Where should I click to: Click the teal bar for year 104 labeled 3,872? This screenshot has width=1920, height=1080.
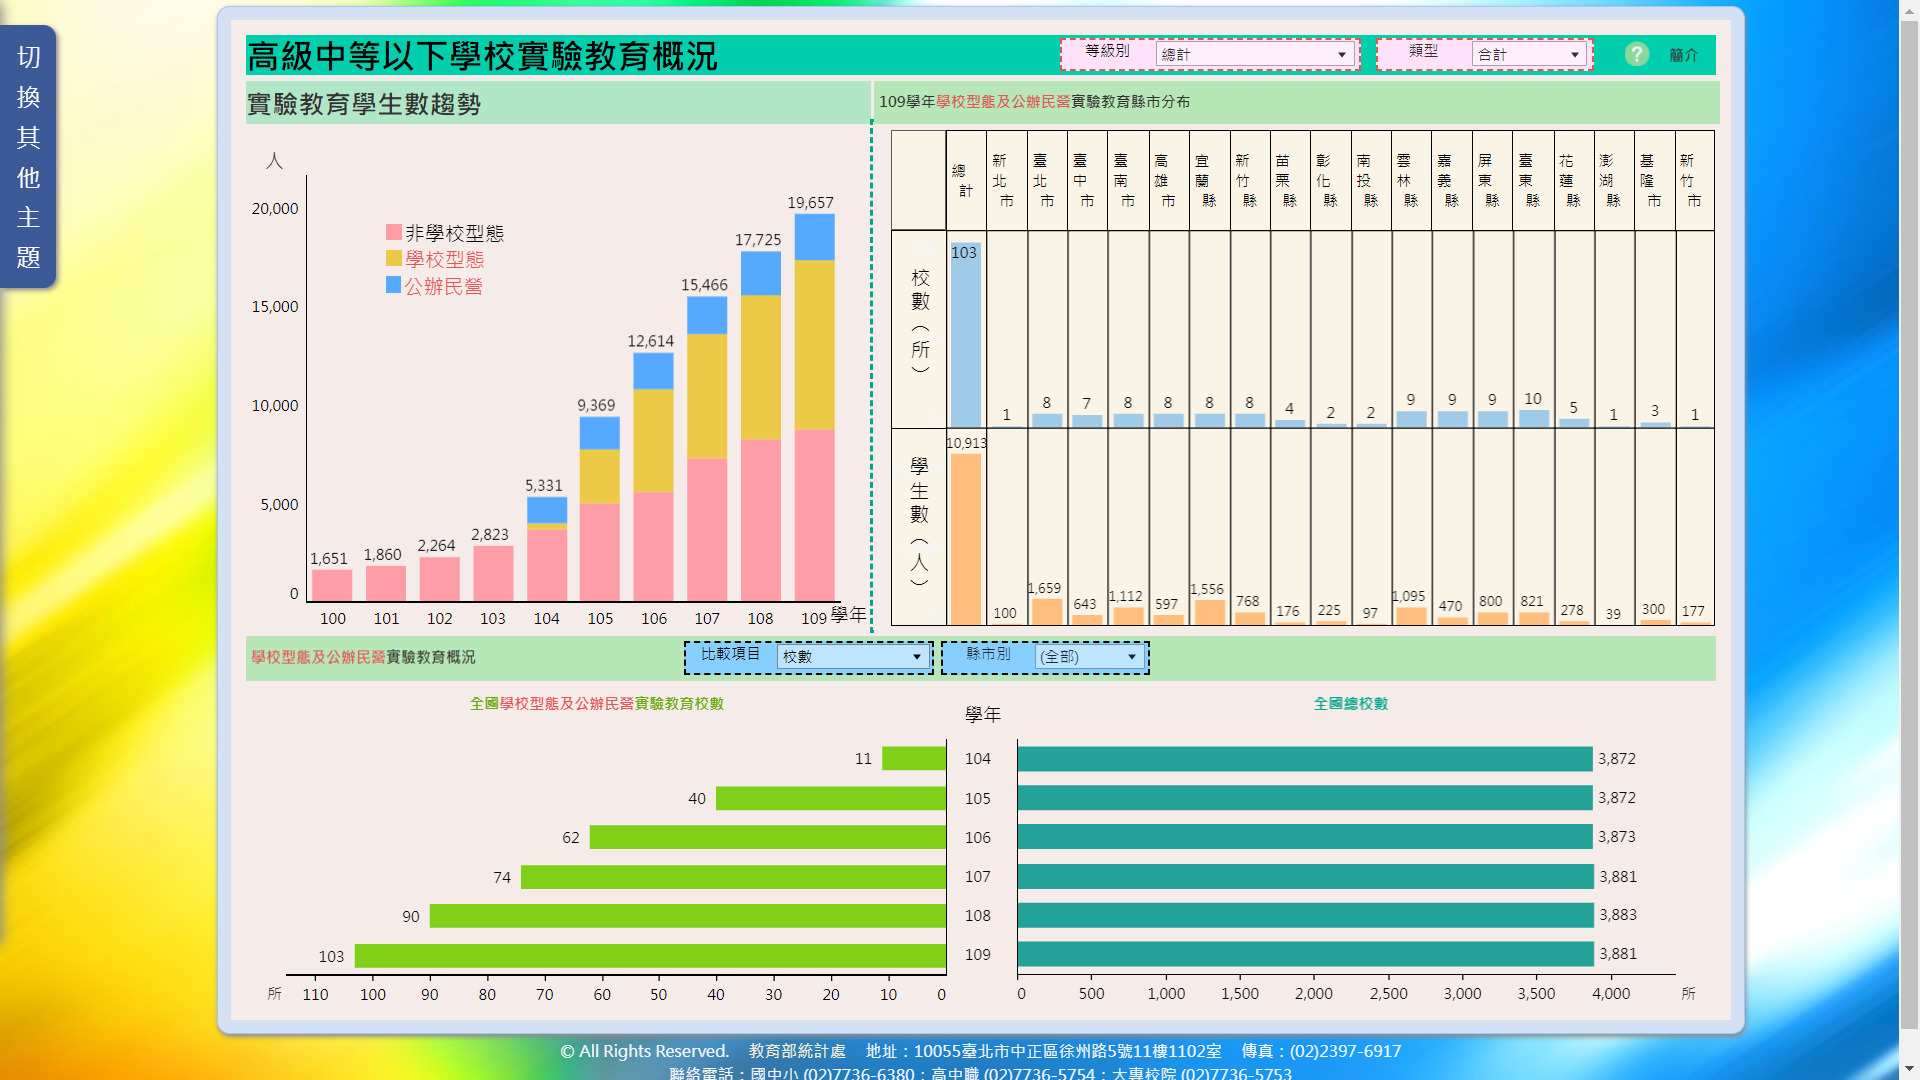click(1304, 759)
